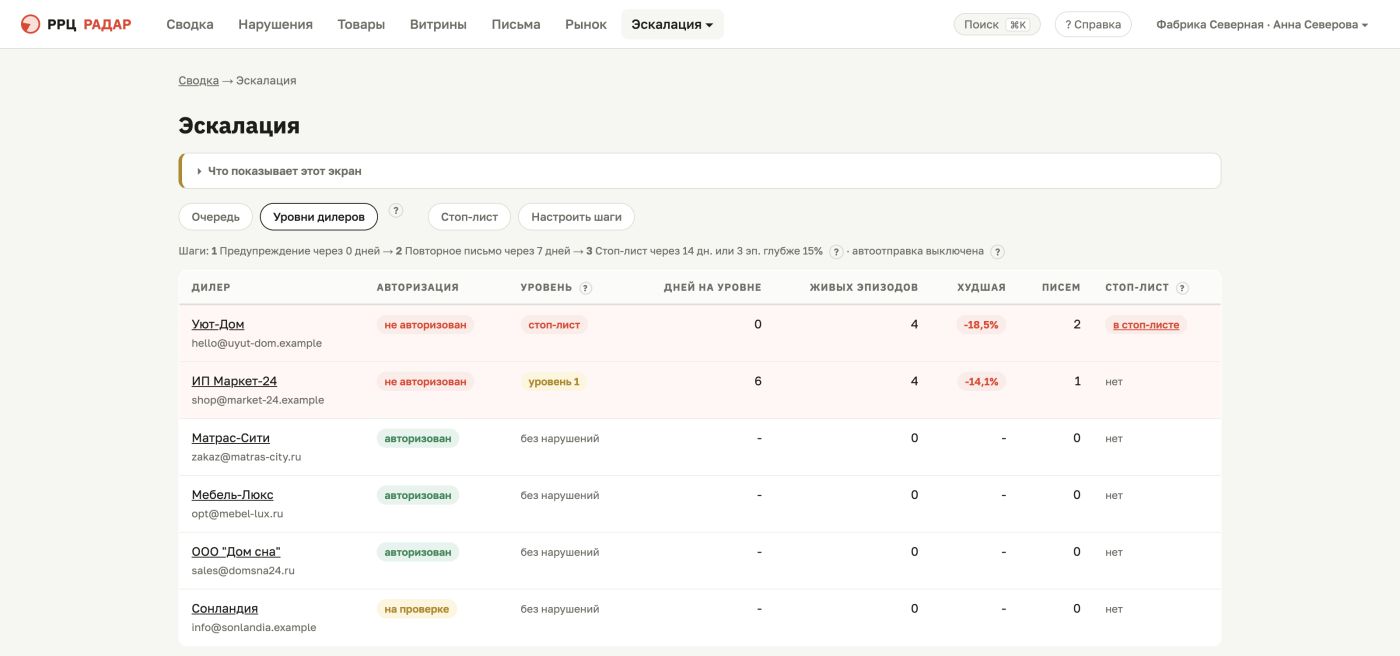Select the Уровни дилеров tab
The image size is (1400, 656).
(x=319, y=217)
